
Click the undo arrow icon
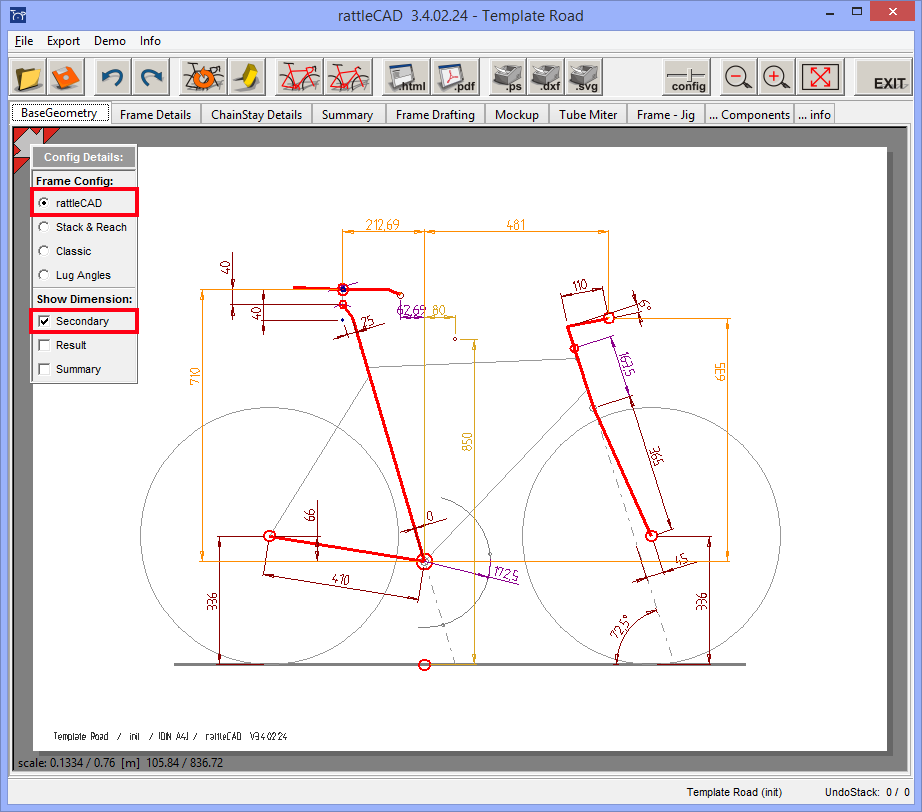click(112, 78)
